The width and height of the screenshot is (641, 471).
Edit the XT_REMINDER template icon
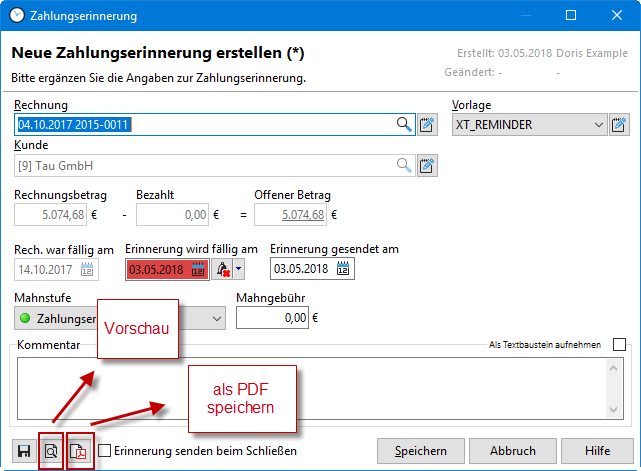click(x=619, y=124)
